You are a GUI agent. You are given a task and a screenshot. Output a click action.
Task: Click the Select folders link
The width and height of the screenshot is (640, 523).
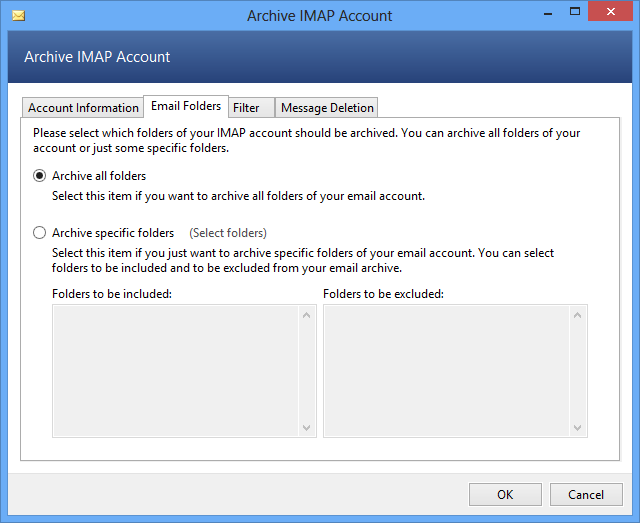pyautogui.click(x=228, y=233)
